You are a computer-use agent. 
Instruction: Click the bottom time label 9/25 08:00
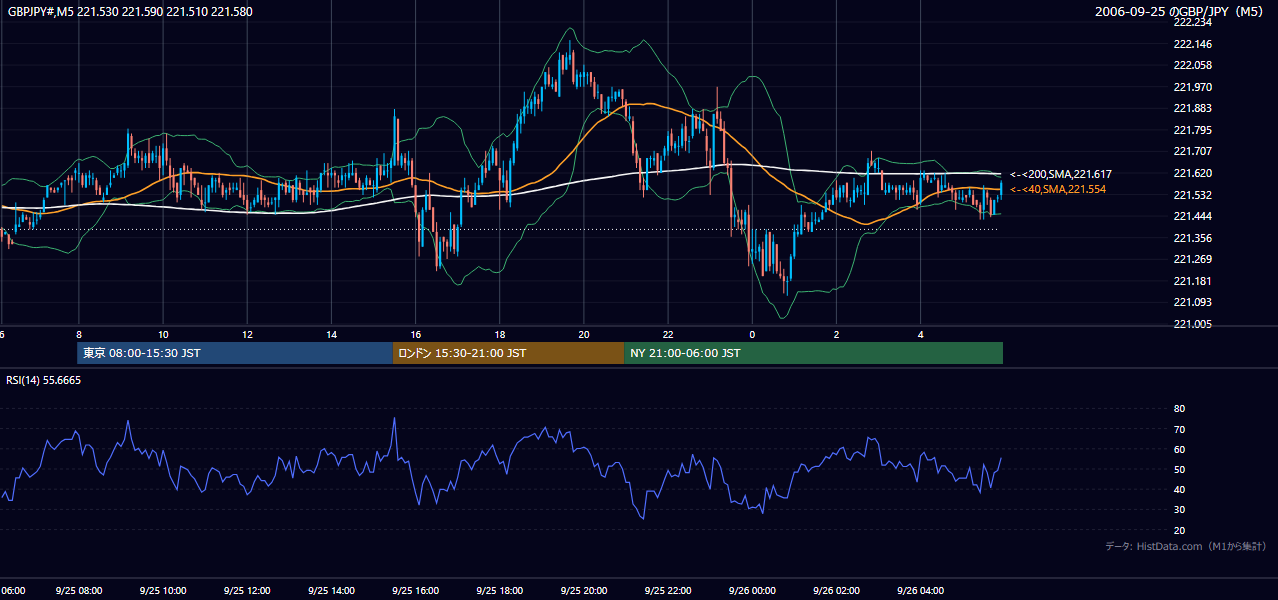79,591
